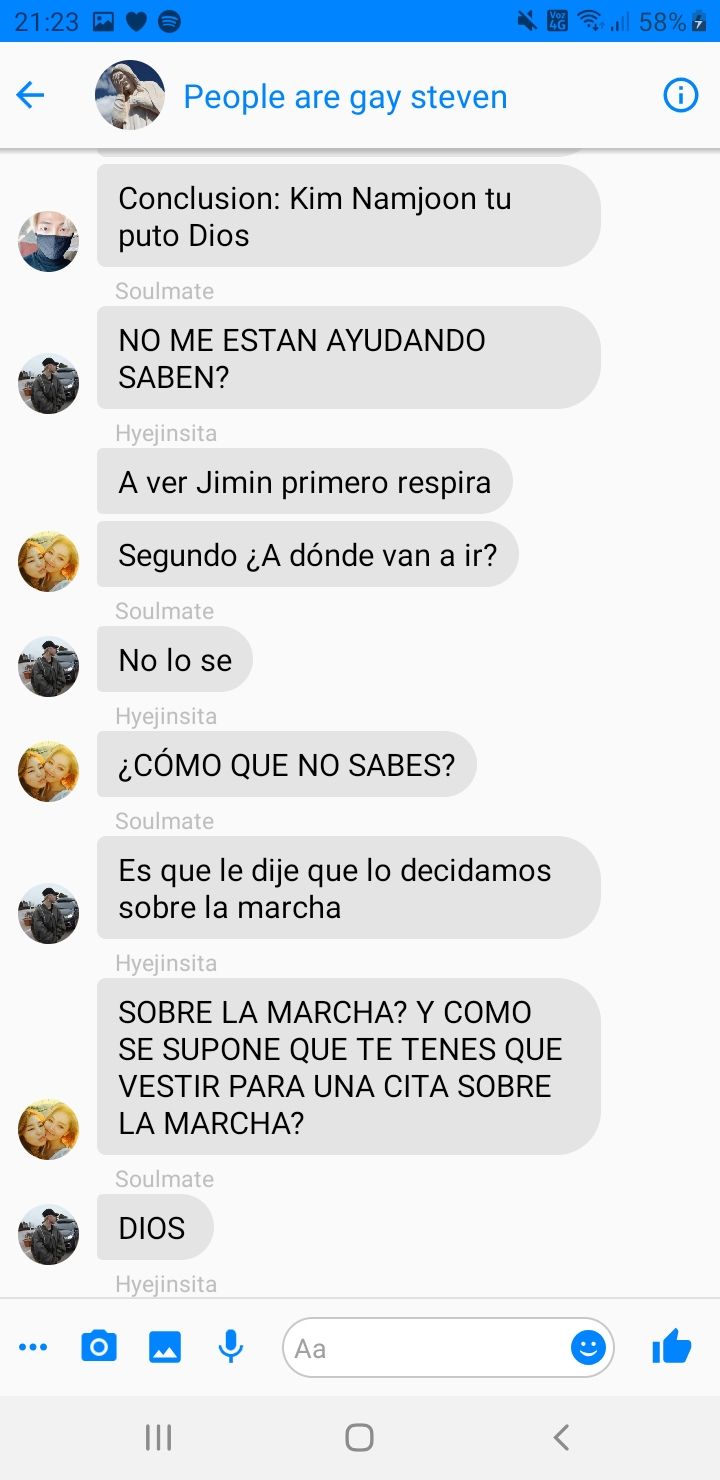The image size is (720, 1480).
Task: Open group title People are gay steven
Action: 345,97
